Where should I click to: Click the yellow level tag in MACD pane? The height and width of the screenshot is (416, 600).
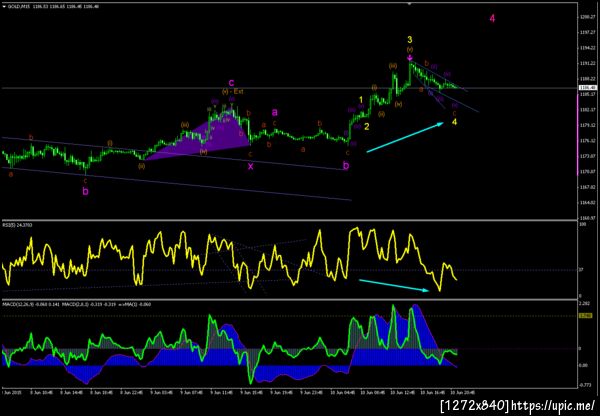tap(585, 316)
